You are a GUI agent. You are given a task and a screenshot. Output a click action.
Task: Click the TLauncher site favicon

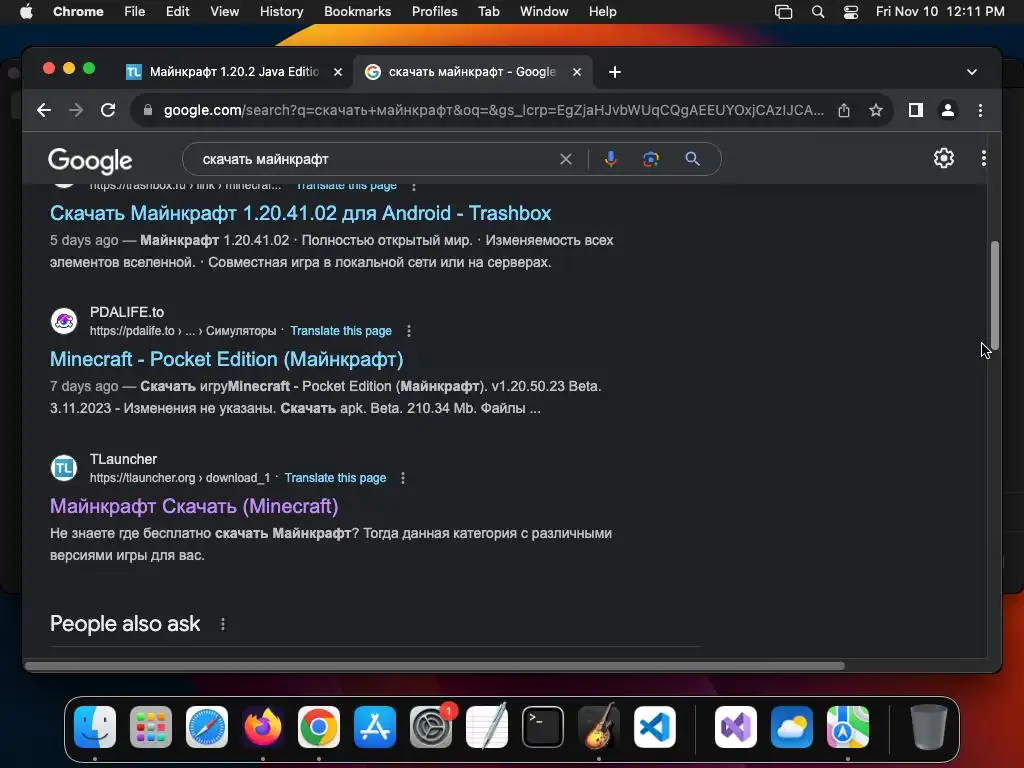[x=64, y=468]
